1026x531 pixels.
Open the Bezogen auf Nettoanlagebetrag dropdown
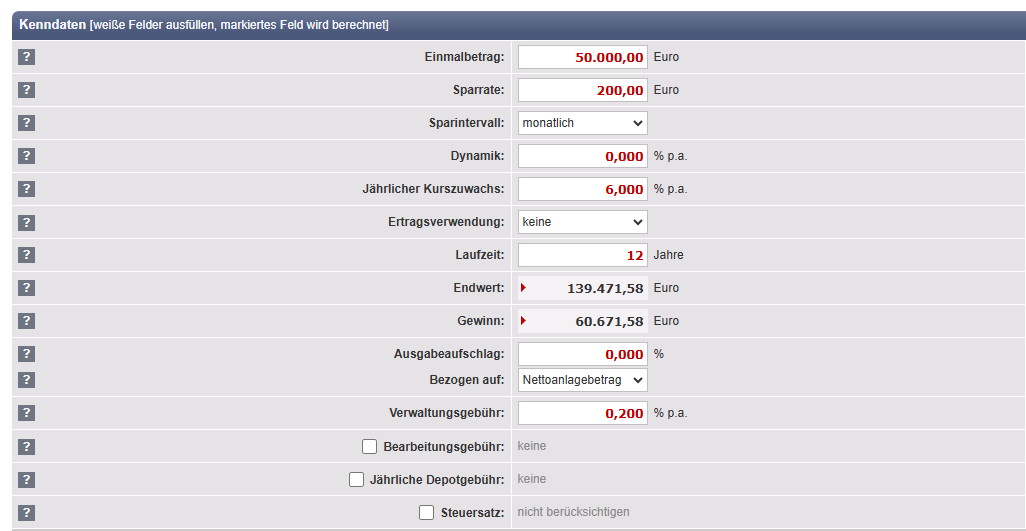582,380
